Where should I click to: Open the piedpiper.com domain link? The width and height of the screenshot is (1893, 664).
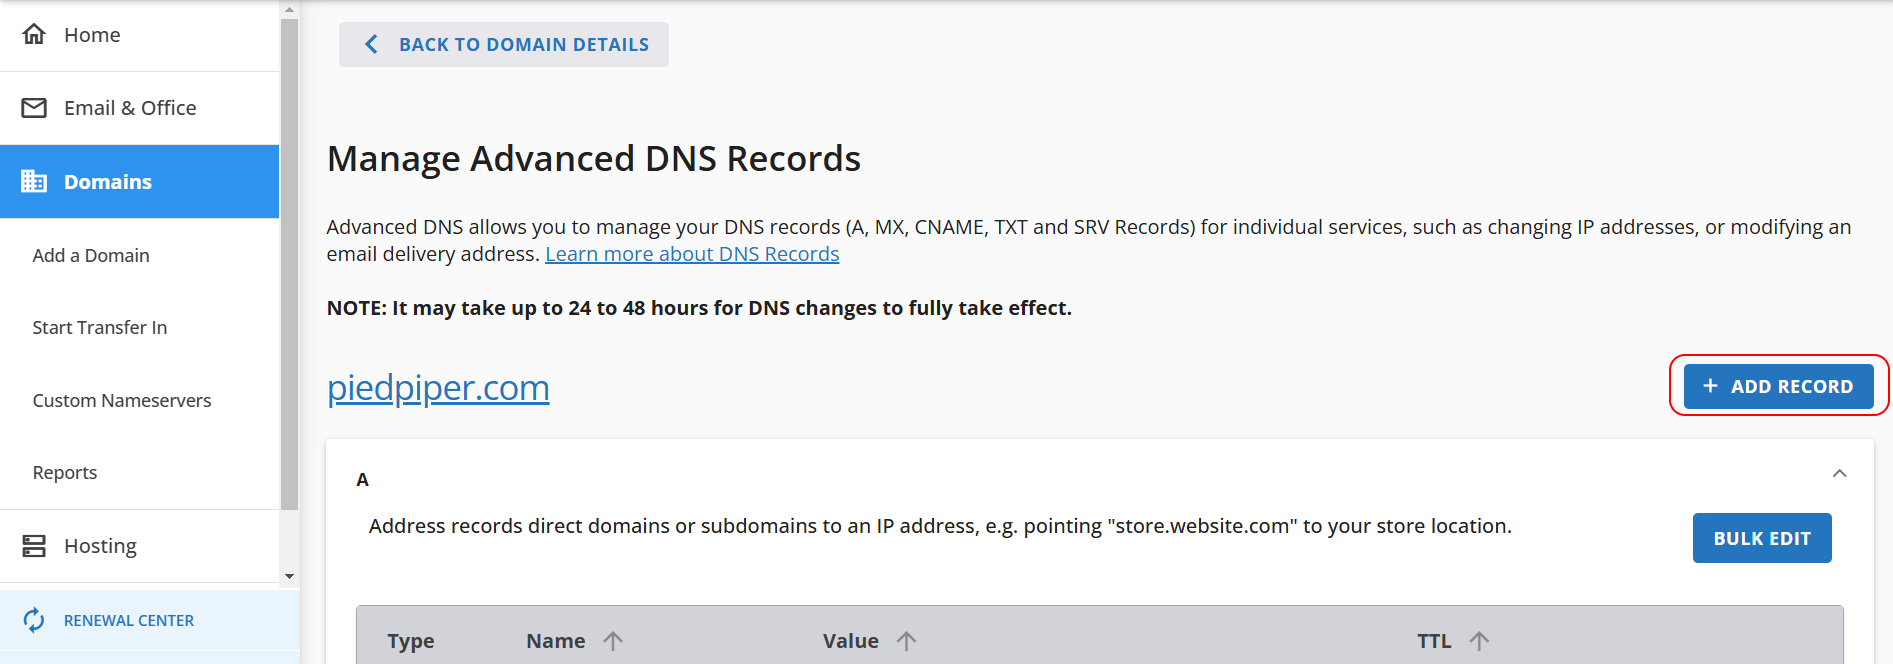click(x=438, y=388)
